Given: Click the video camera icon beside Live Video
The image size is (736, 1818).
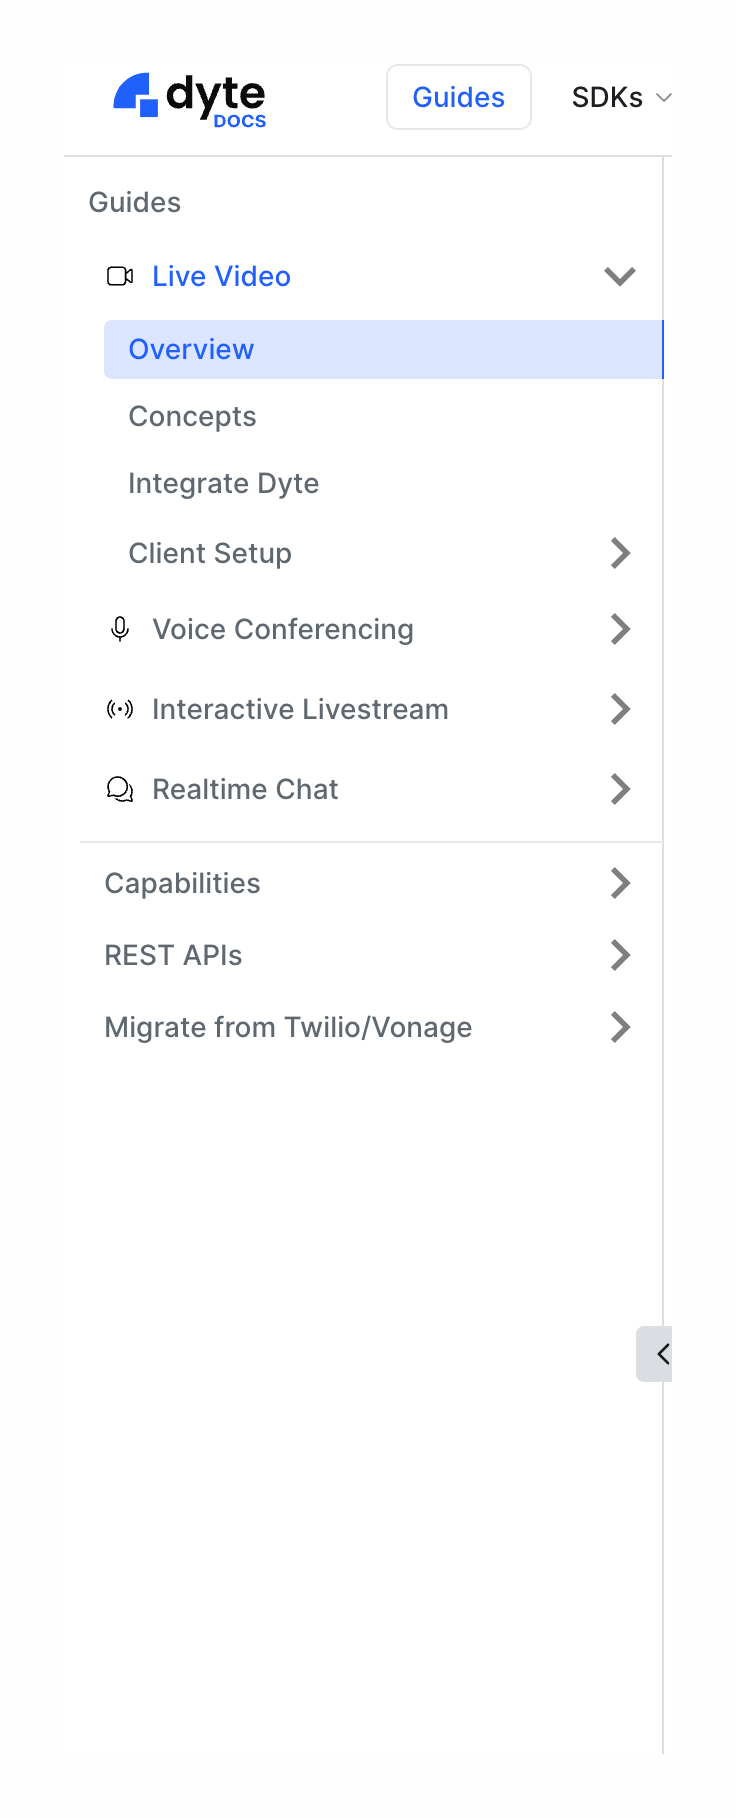Looking at the screenshot, I should coord(120,276).
